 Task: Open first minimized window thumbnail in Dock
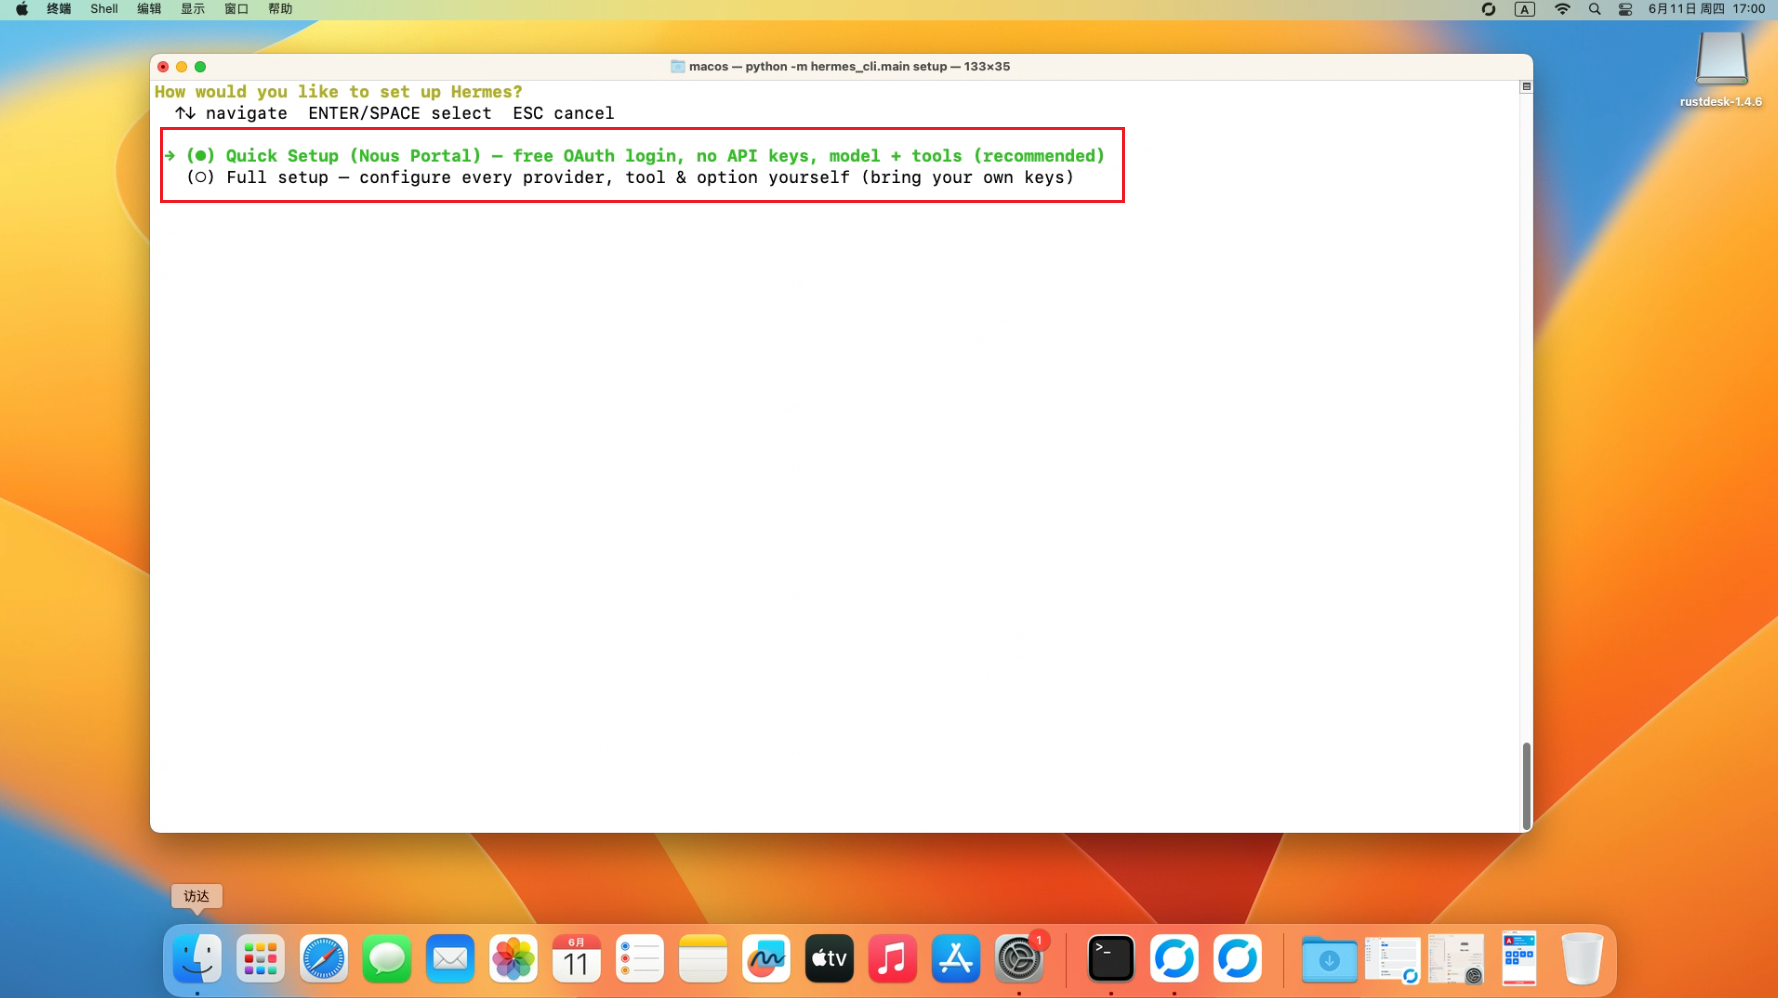[x=1393, y=960]
